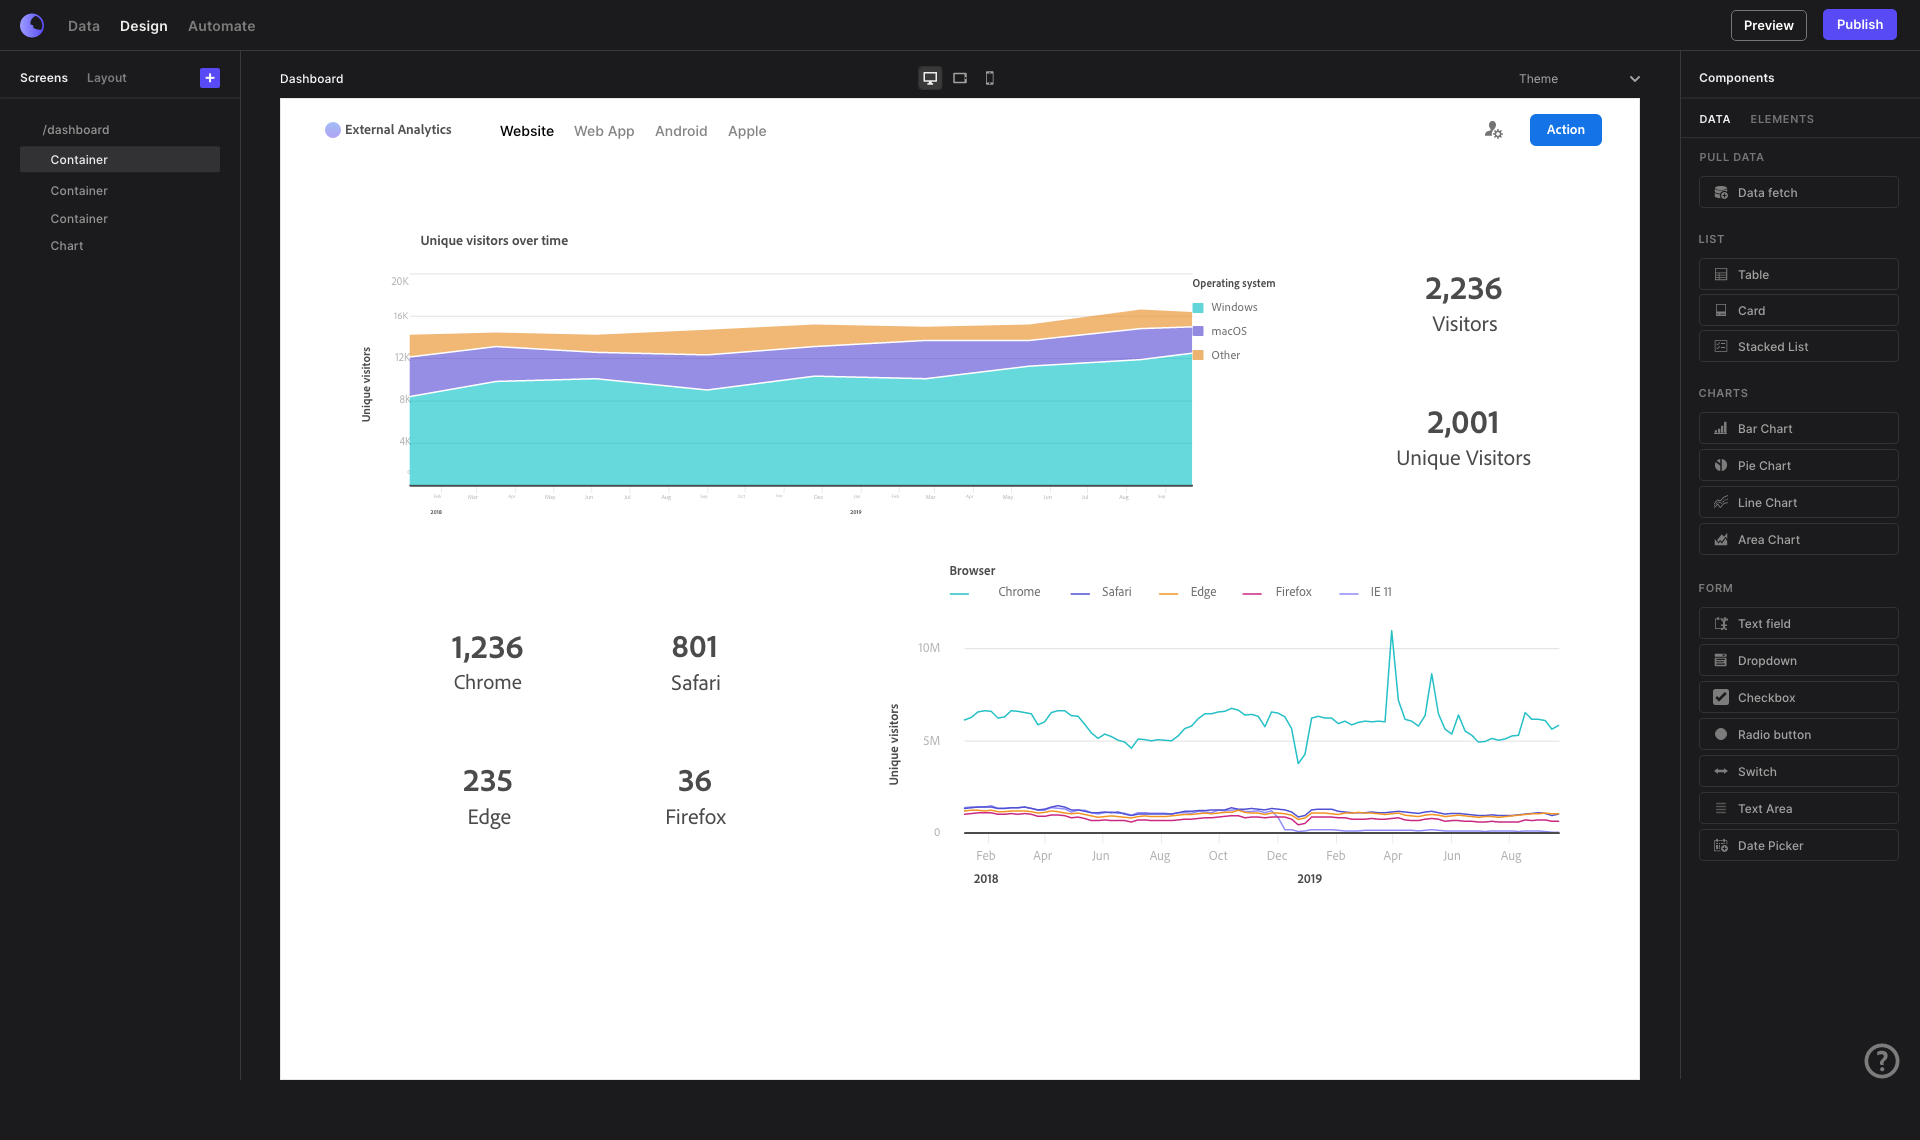Image resolution: width=1920 pixels, height=1140 pixels.
Task: Click the Pie Chart icon in components panel
Action: [x=1721, y=464]
